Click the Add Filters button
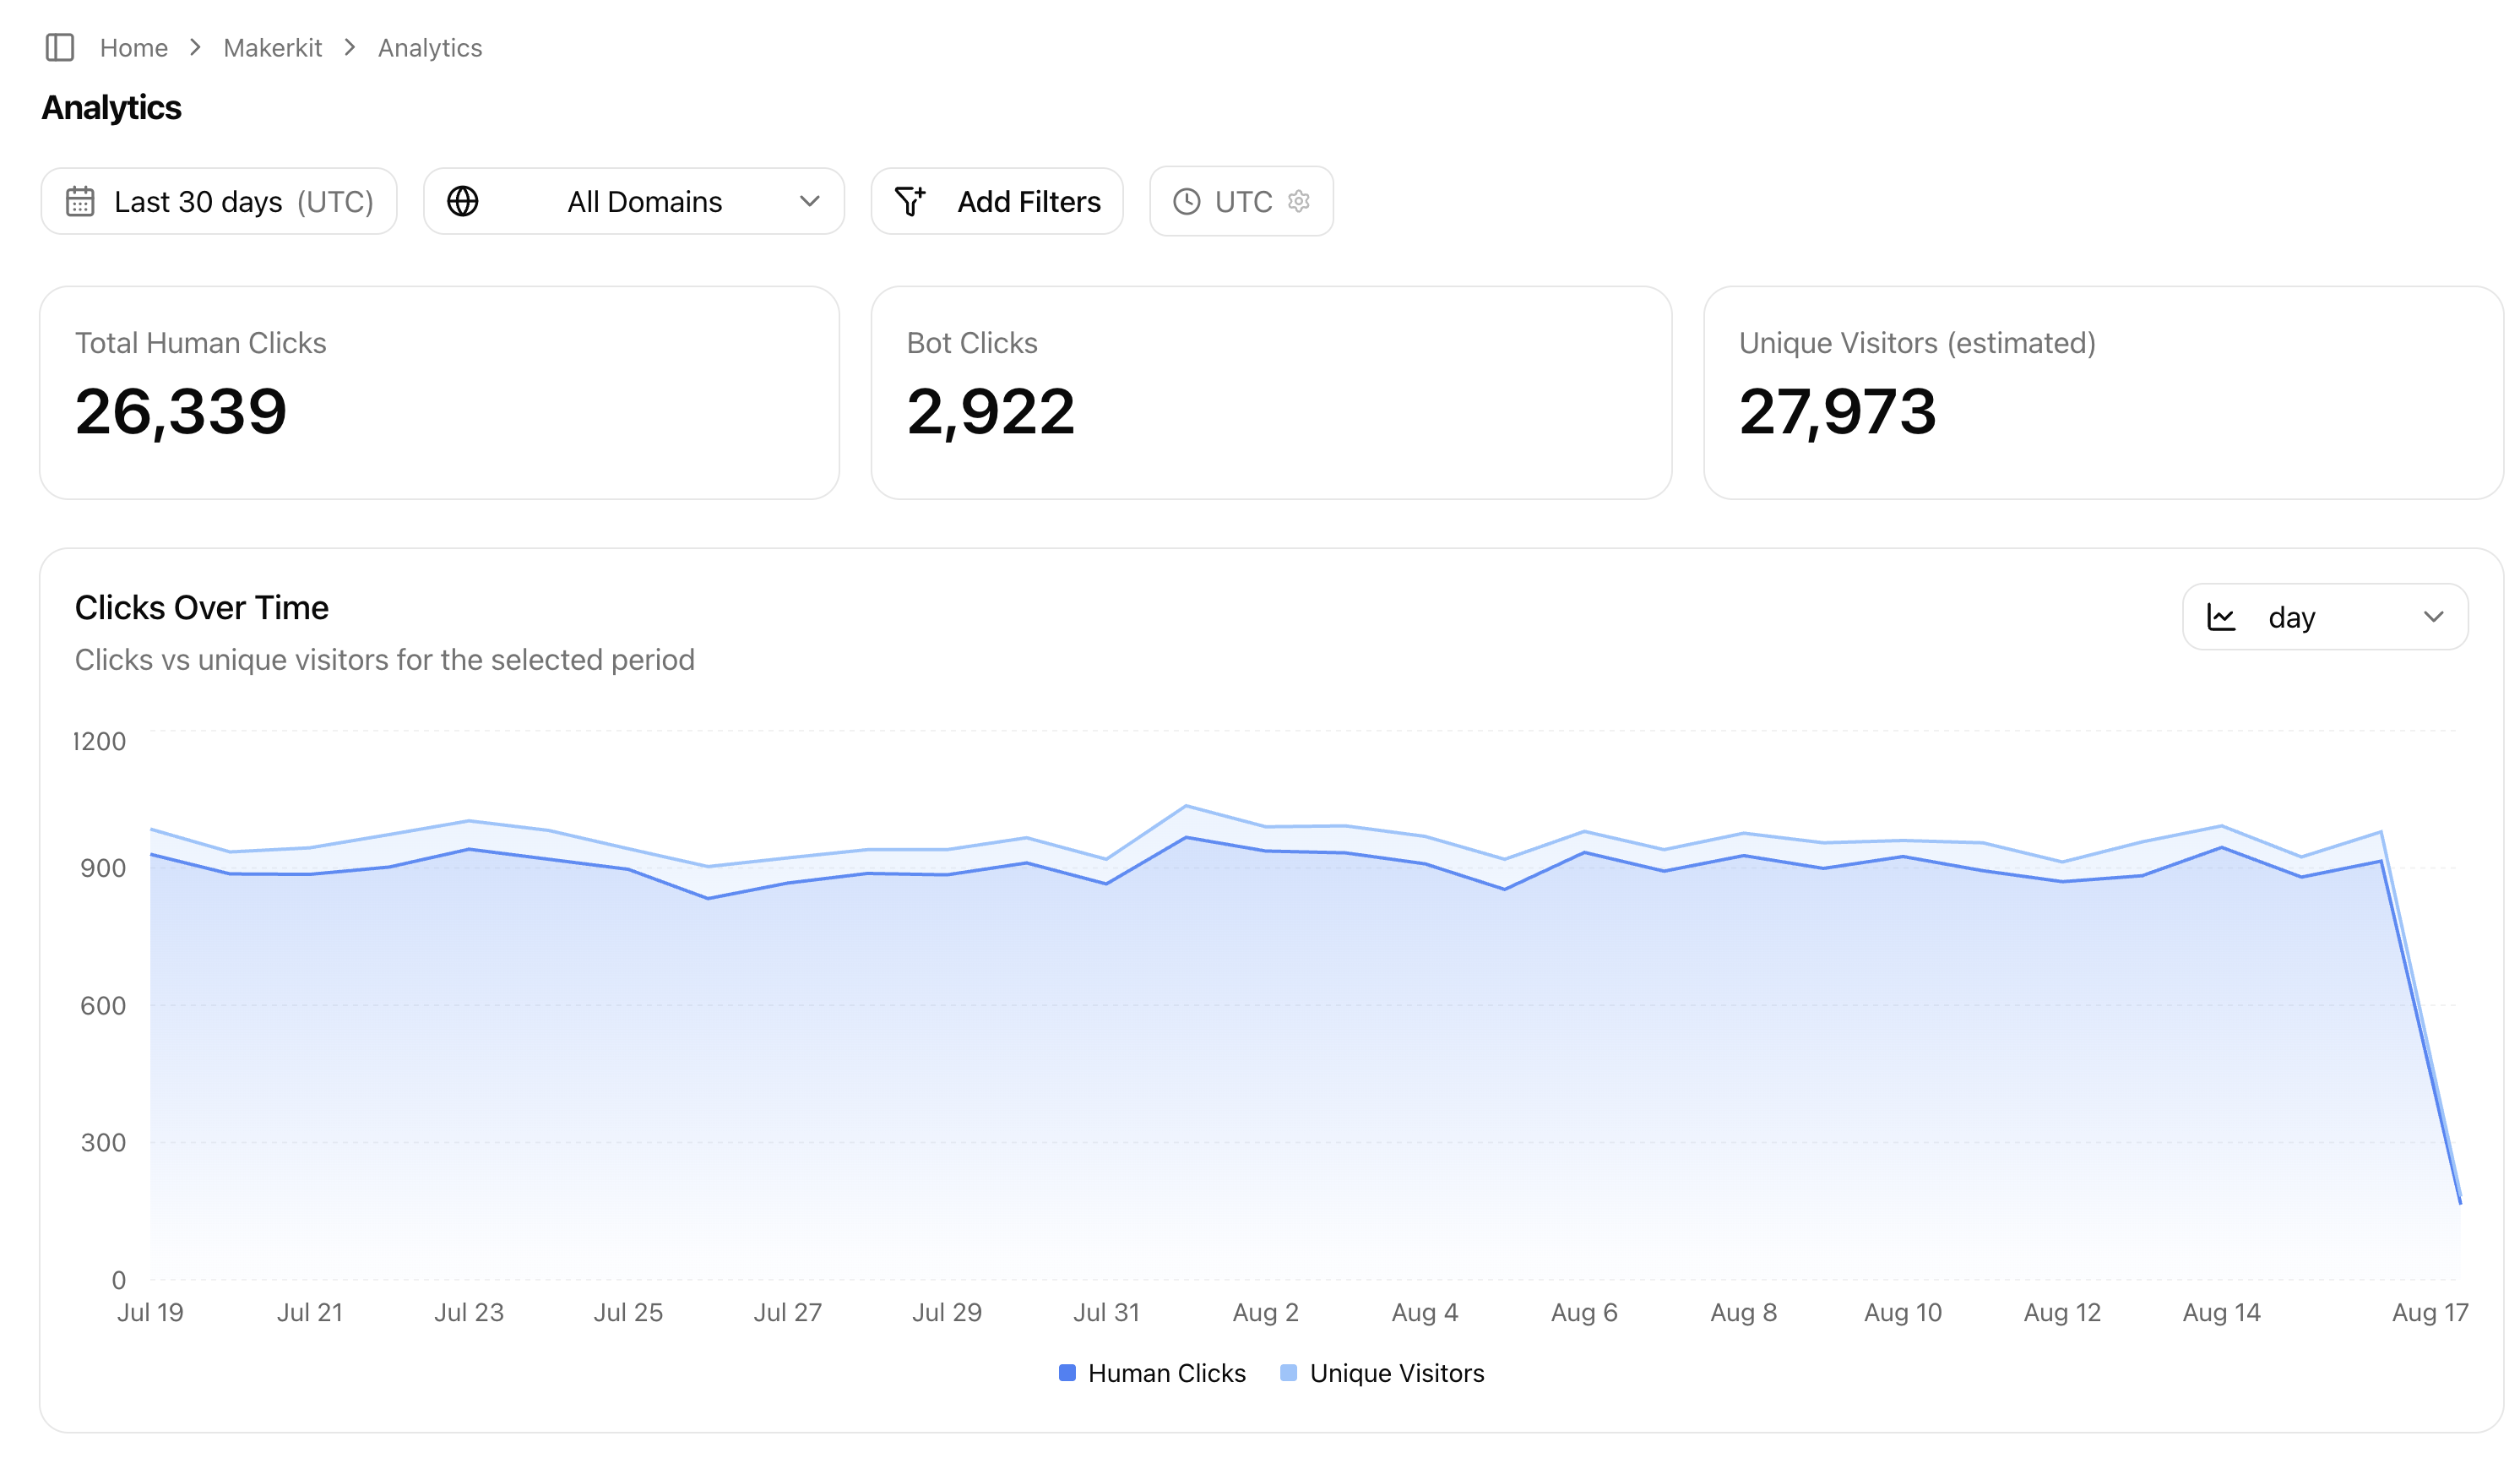Image resolution: width=2520 pixels, height=1458 pixels. pos(997,201)
